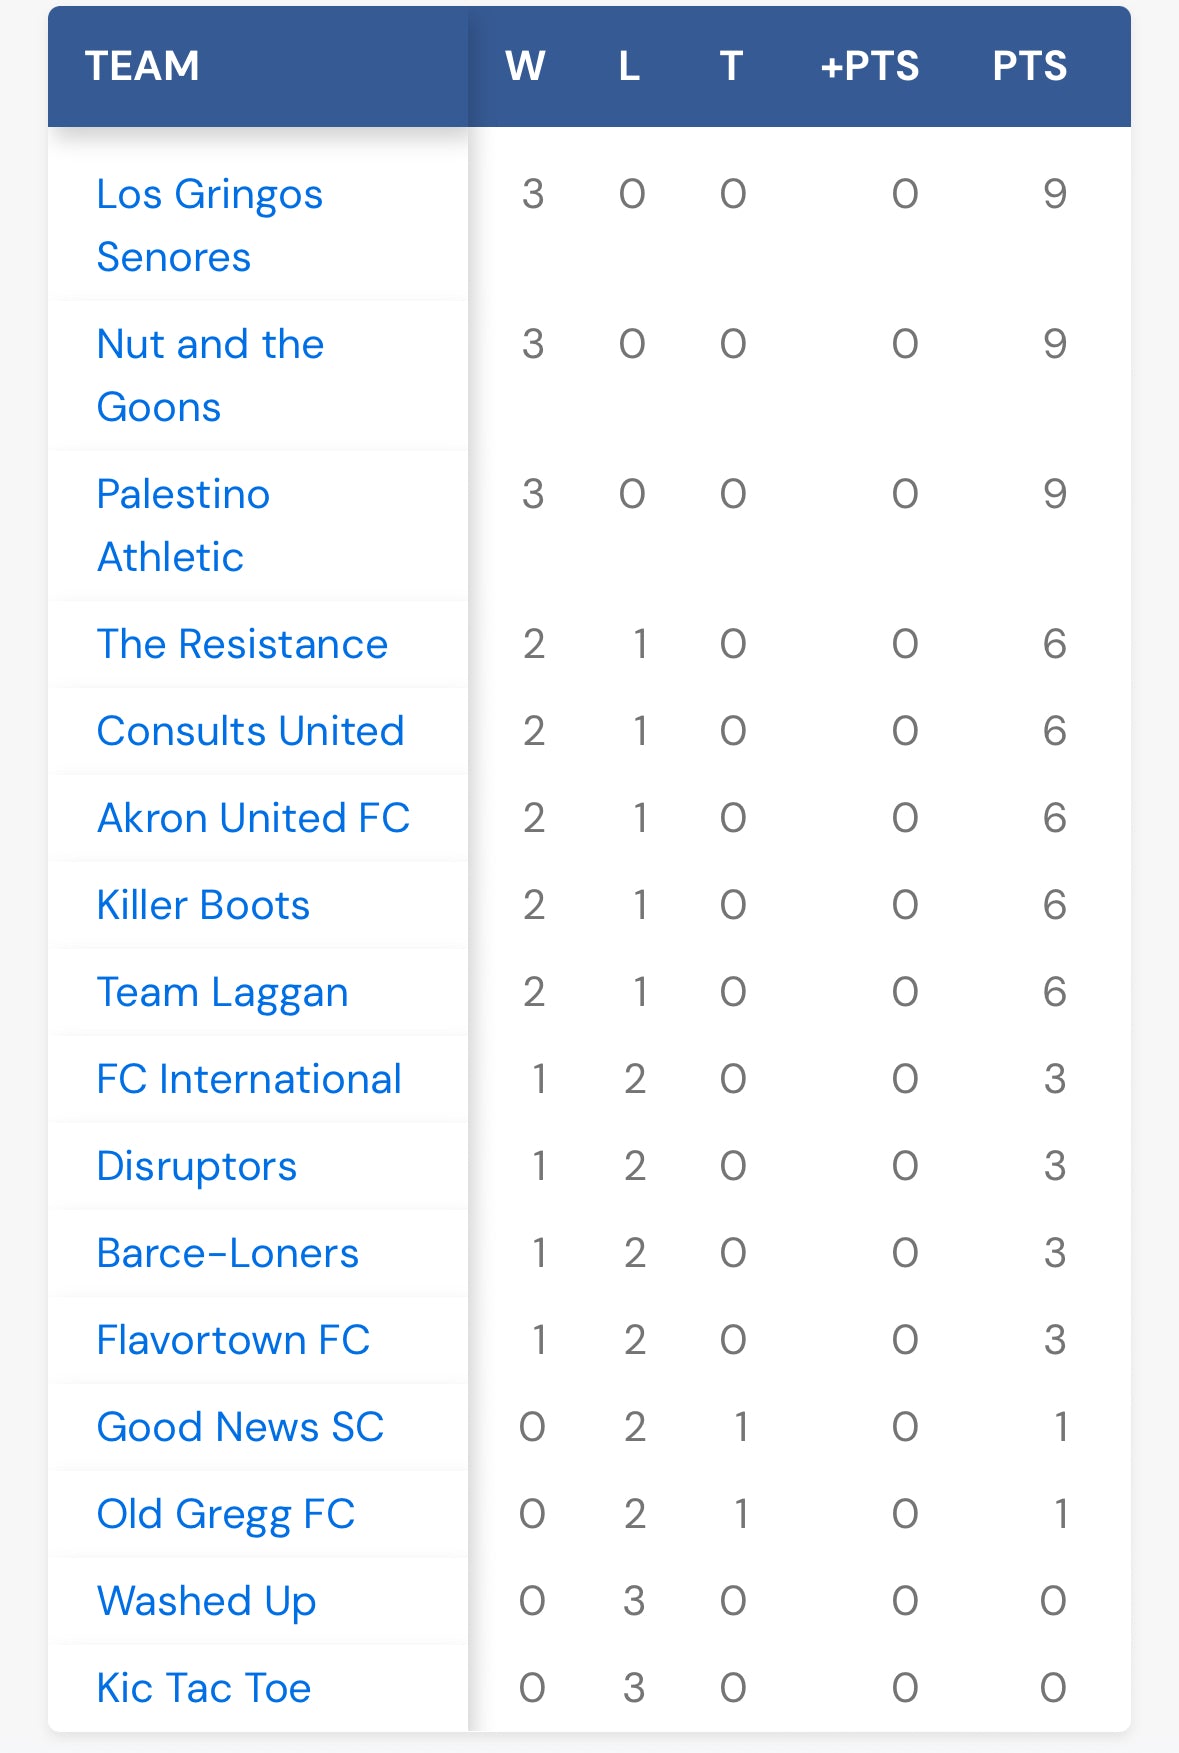Open the FC International team link
1179x1753 pixels.
coord(249,1079)
